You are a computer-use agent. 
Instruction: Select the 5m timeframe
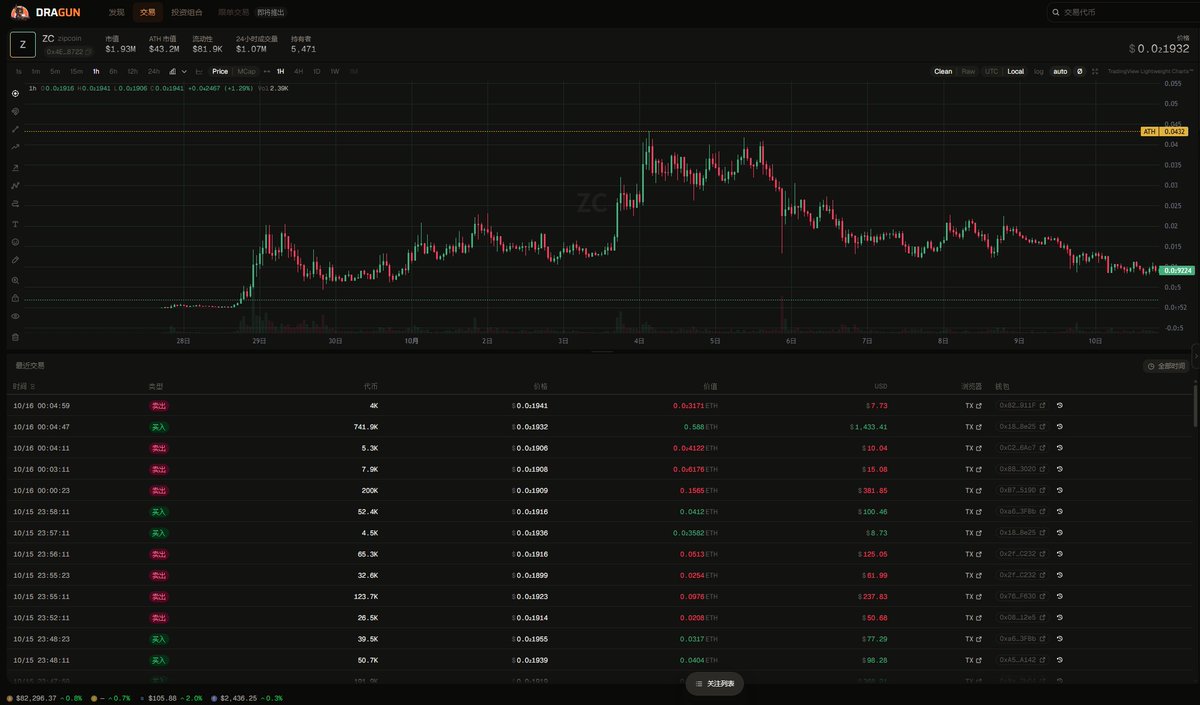click(x=55, y=72)
